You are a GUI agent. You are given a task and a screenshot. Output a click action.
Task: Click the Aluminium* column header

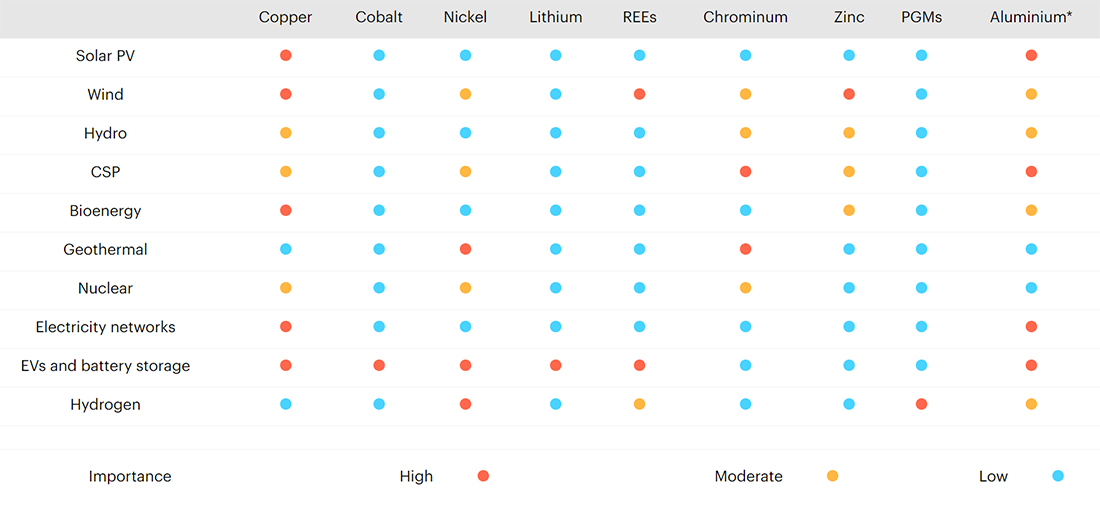click(1031, 18)
